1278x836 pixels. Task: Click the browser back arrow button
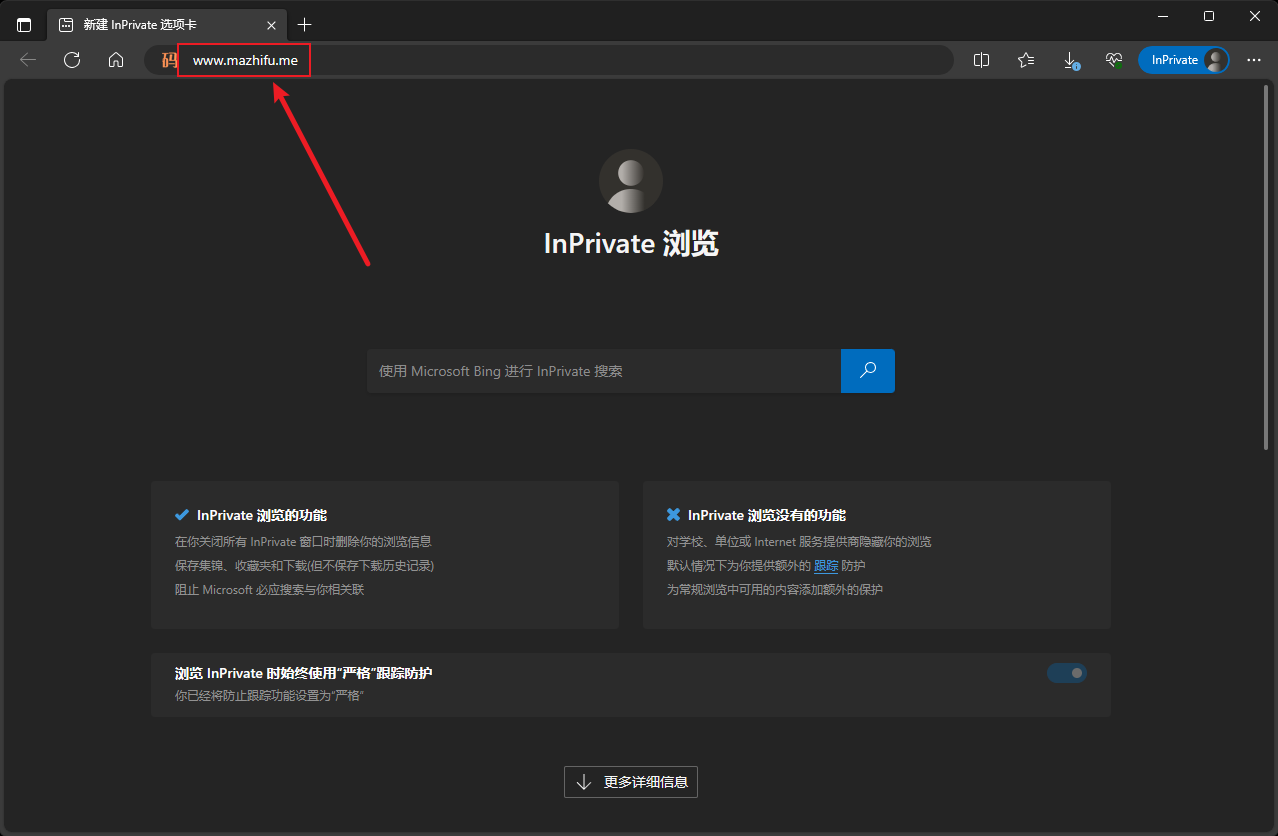[28, 60]
